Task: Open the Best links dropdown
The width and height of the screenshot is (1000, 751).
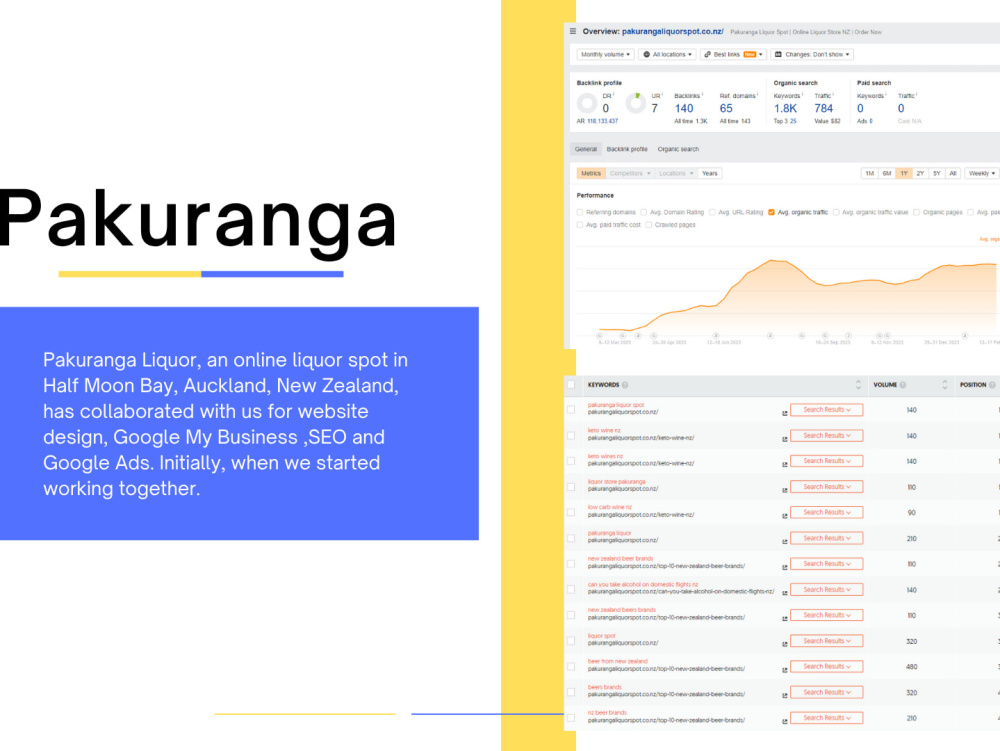Action: pyautogui.click(x=733, y=55)
